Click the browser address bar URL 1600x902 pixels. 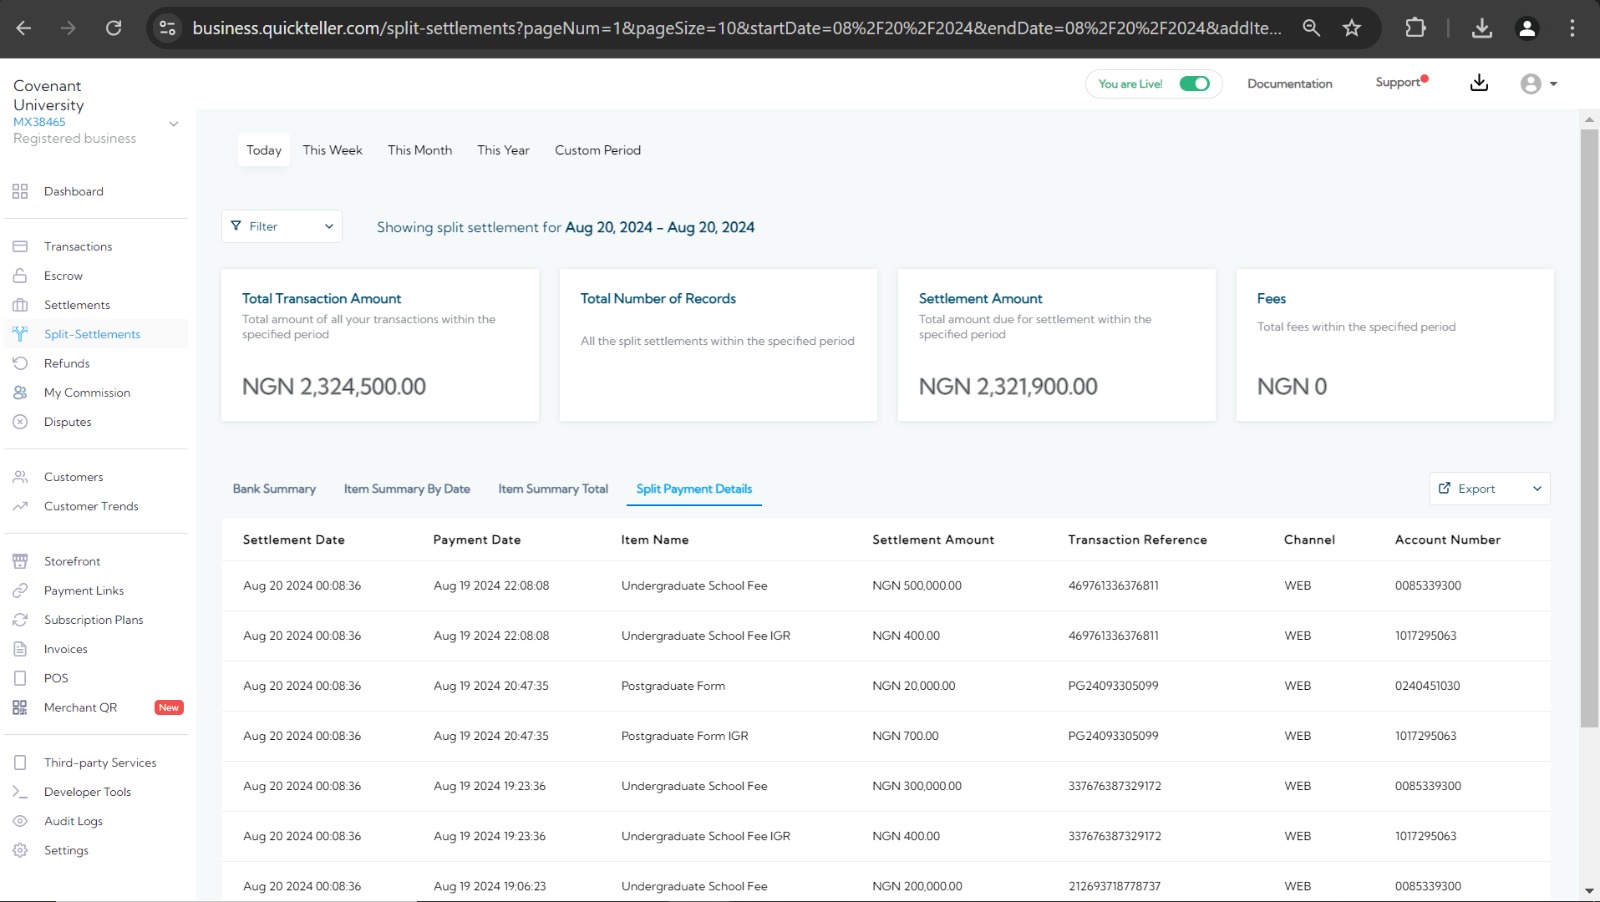coord(736,28)
